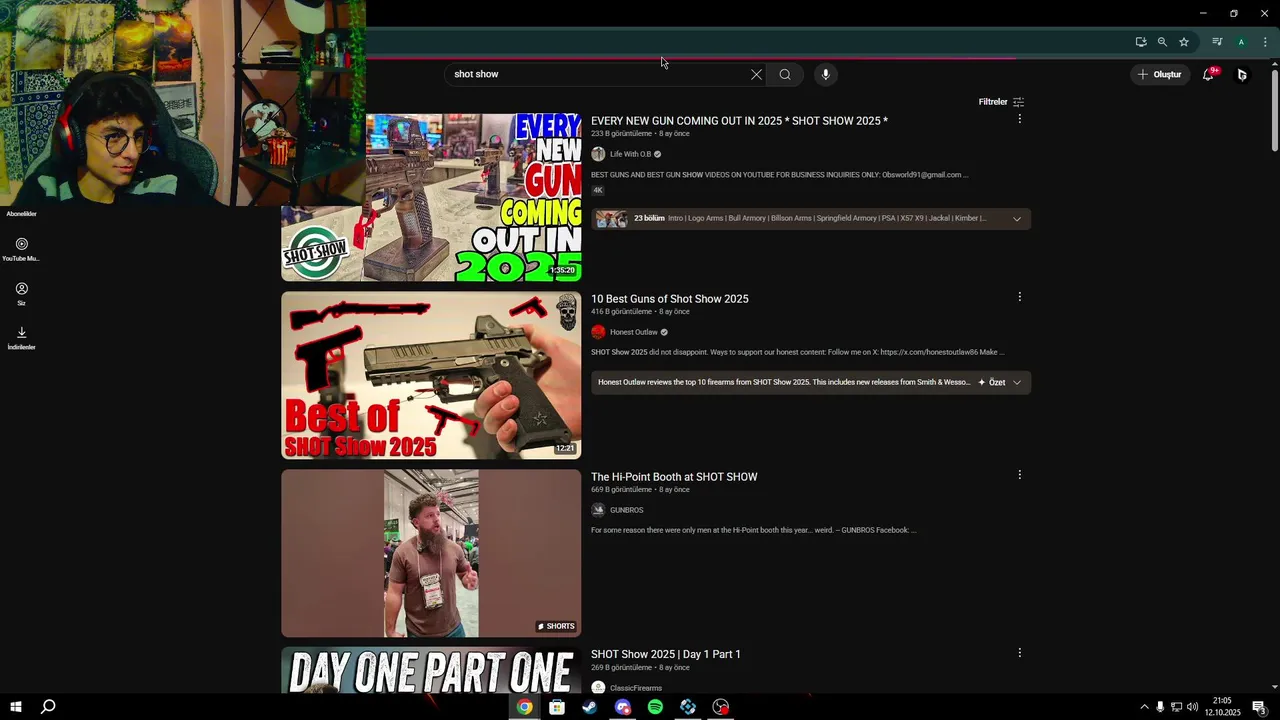Open EVERY NEW GUN COMING OUT IN 2025 title

click(739, 121)
